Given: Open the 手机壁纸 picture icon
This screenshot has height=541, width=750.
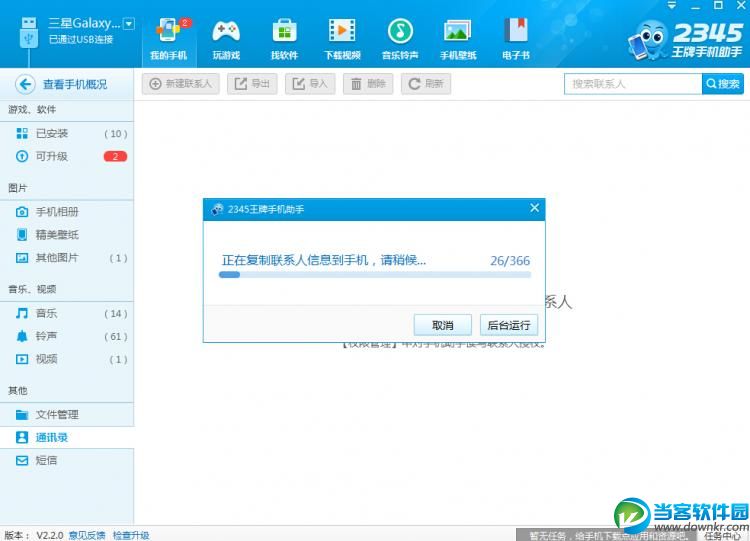Looking at the screenshot, I should (458, 31).
